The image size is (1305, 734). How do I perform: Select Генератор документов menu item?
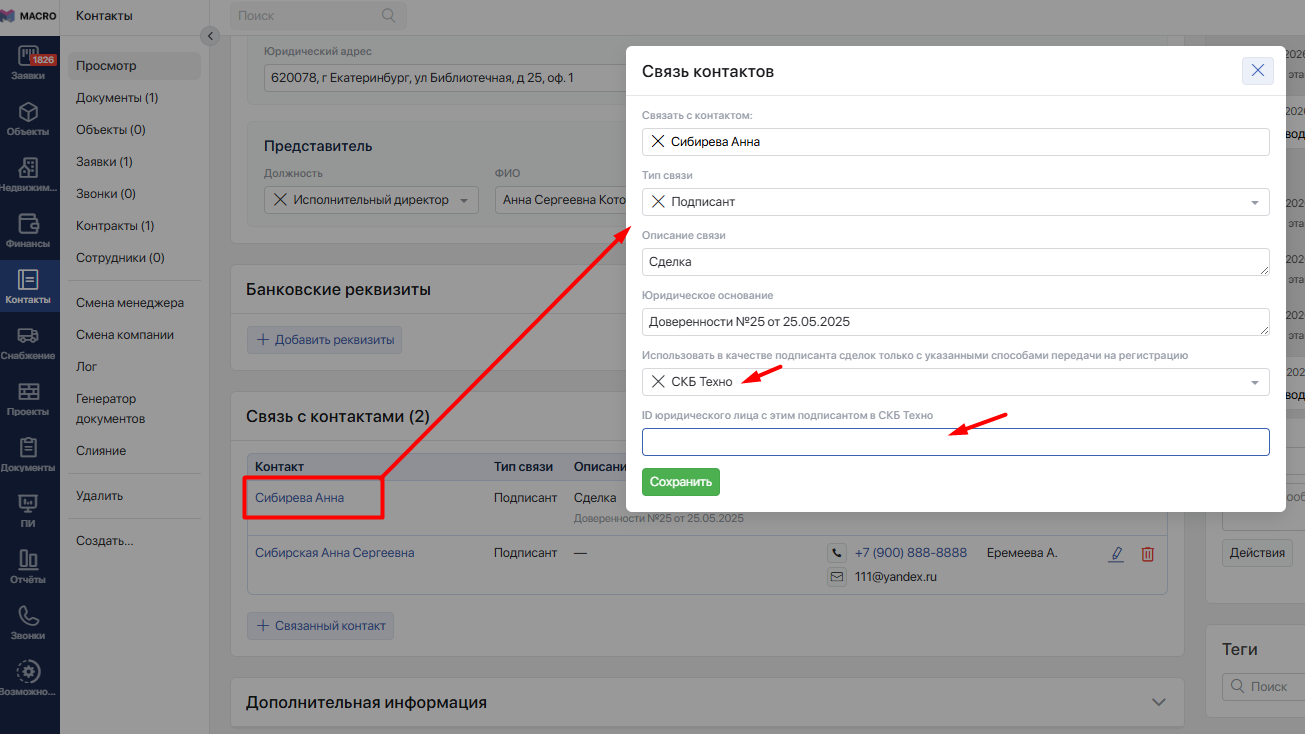tap(110, 409)
